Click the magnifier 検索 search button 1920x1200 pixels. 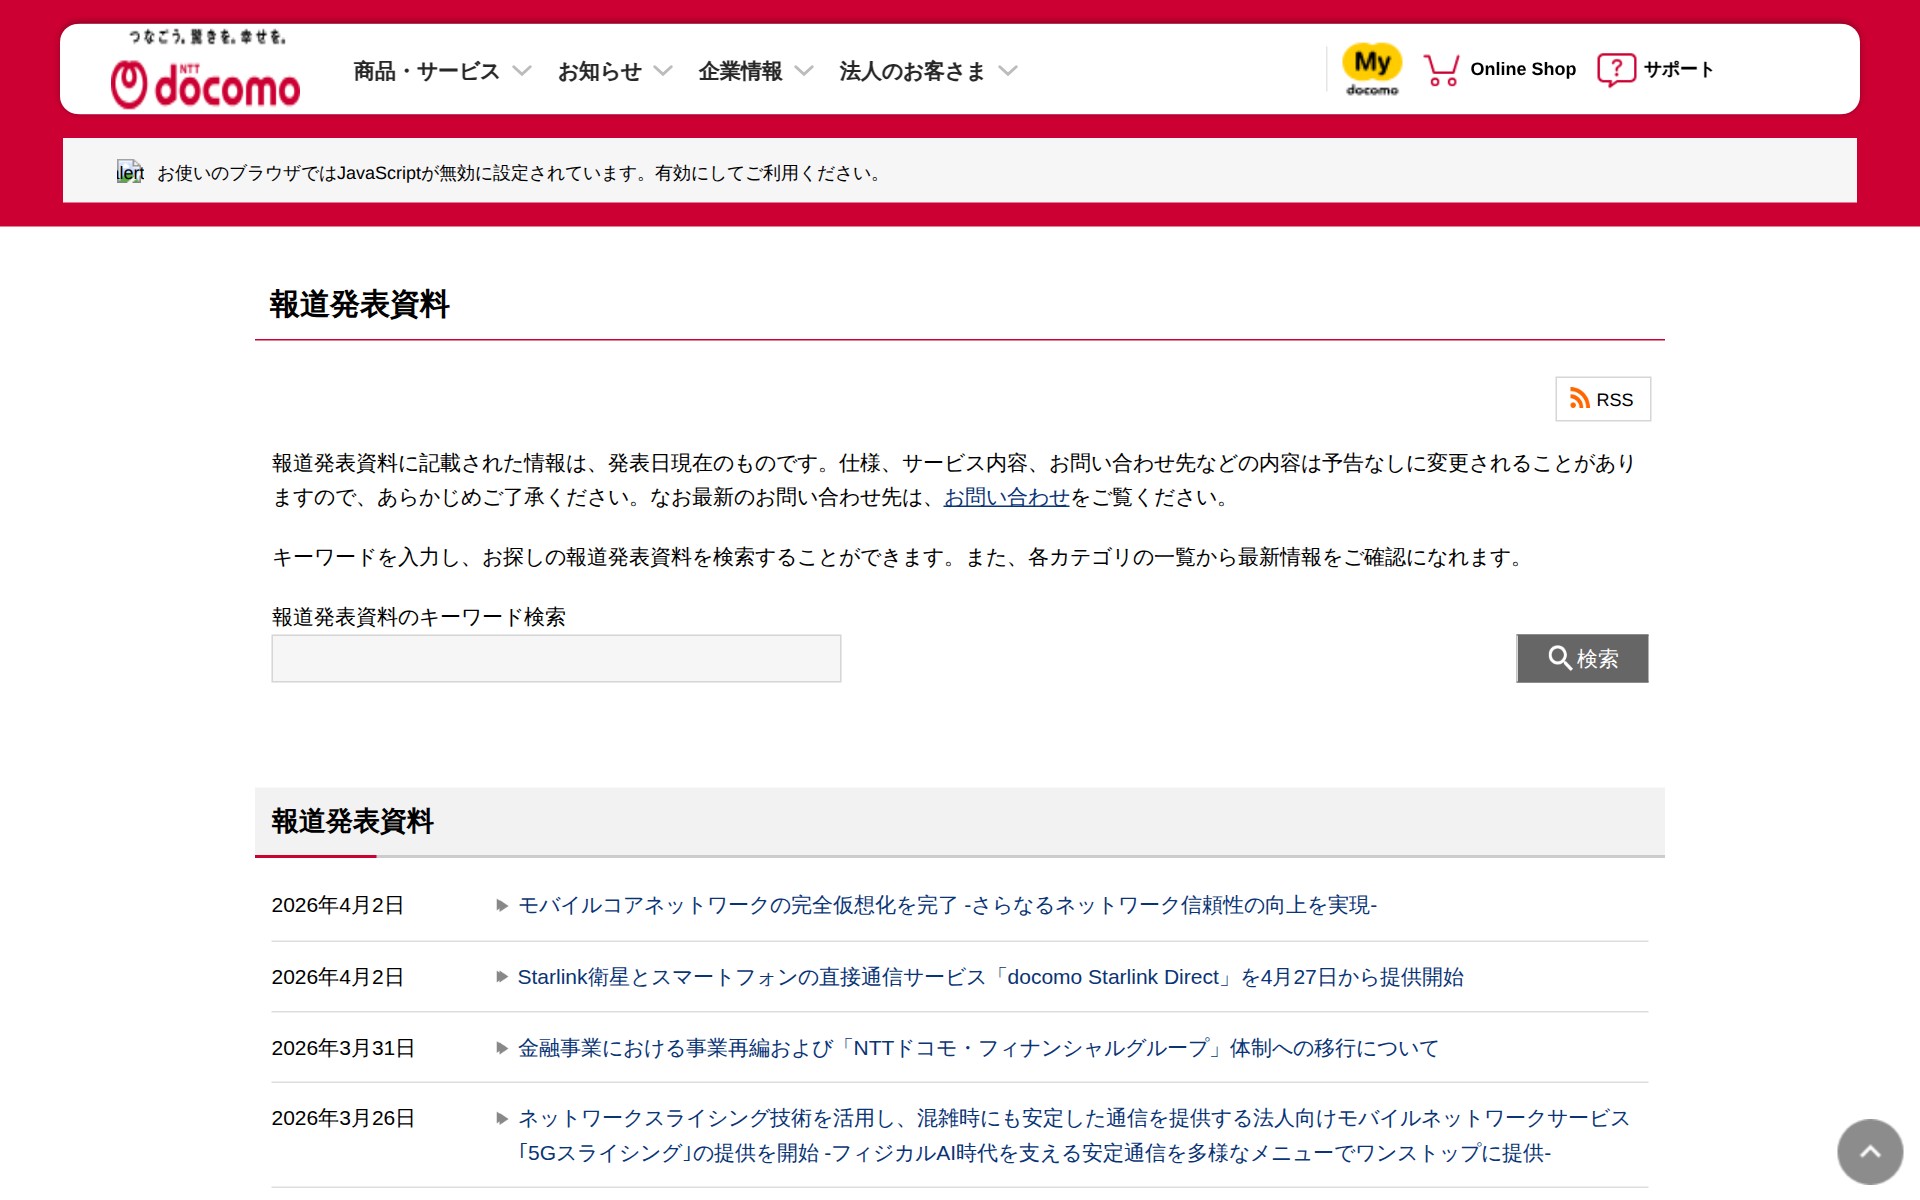tap(1582, 658)
